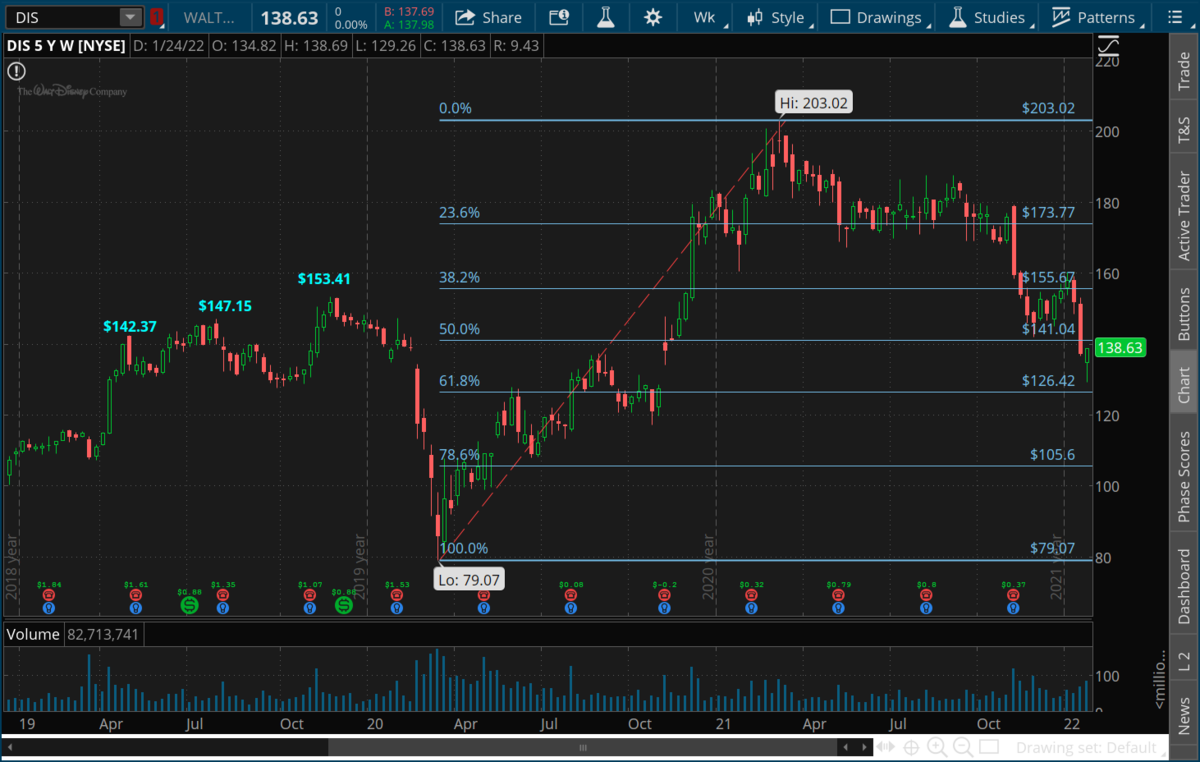Image resolution: width=1200 pixels, height=762 pixels.
Task: Click the red earnings icon under $0.79
Action: tap(838, 594)
